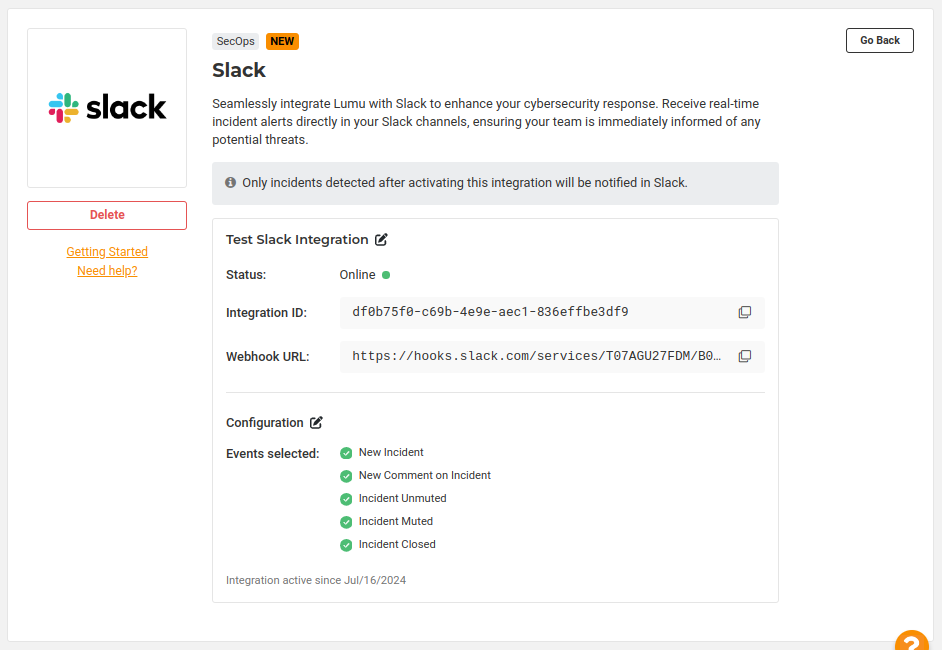Delete the Slack integration

pyautogui.click(x=107, y=215)
